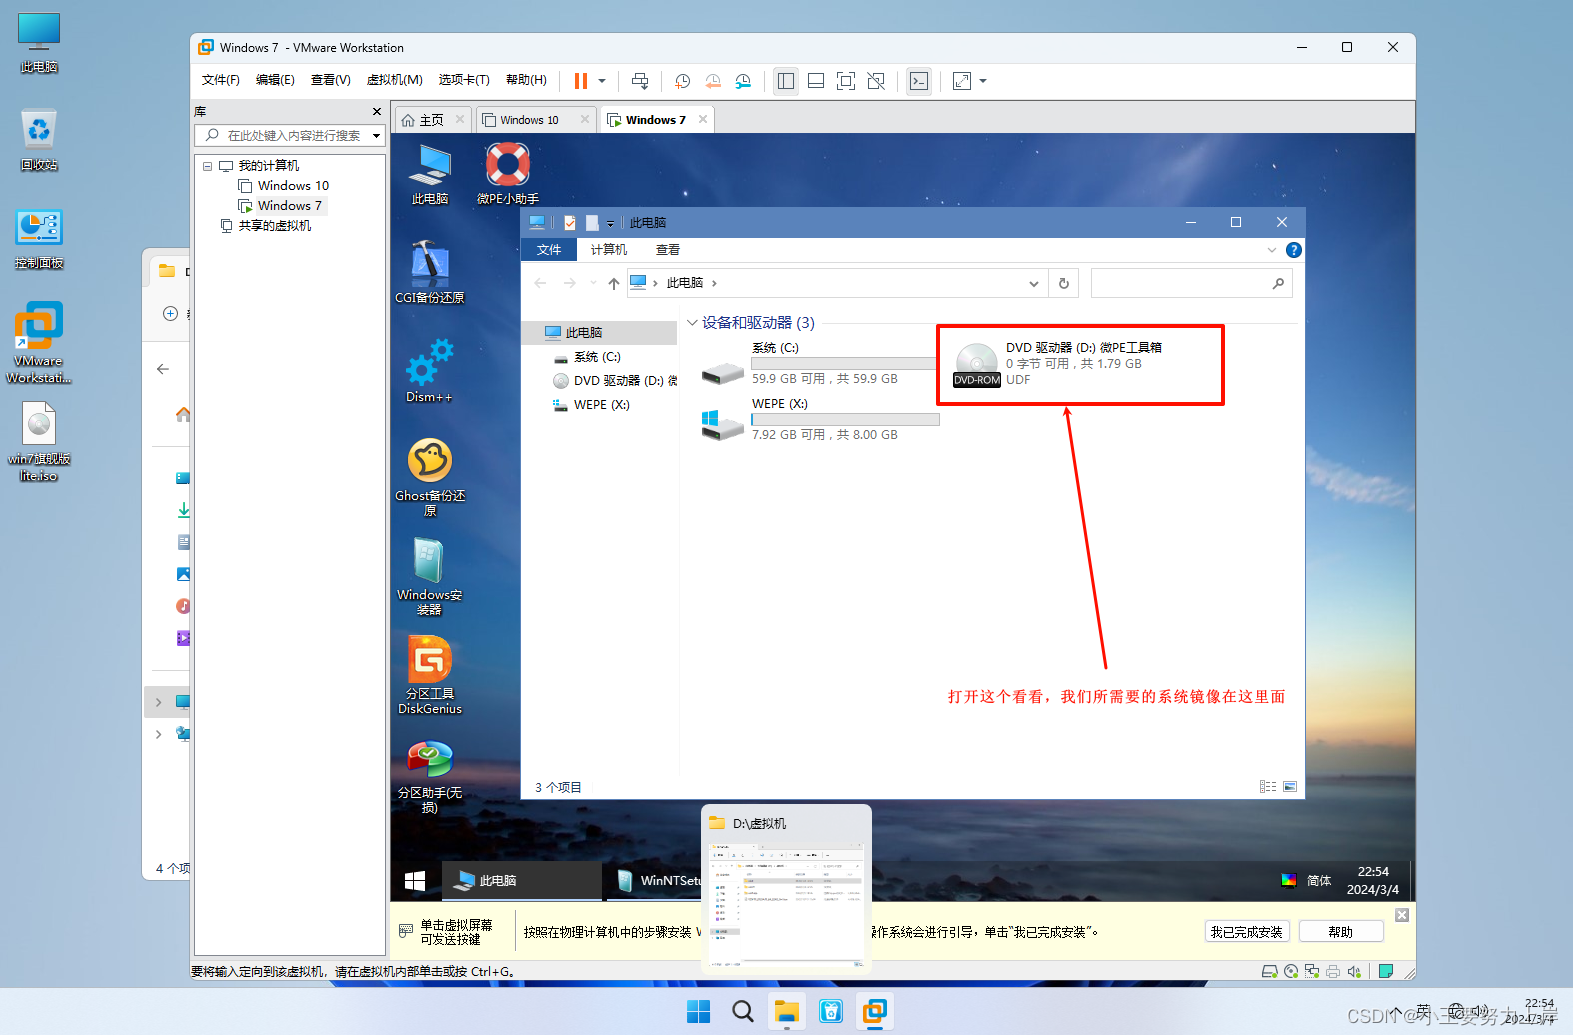
Task: Open the 查看 ribbon tab in explorer
Action: pos(668,250)
